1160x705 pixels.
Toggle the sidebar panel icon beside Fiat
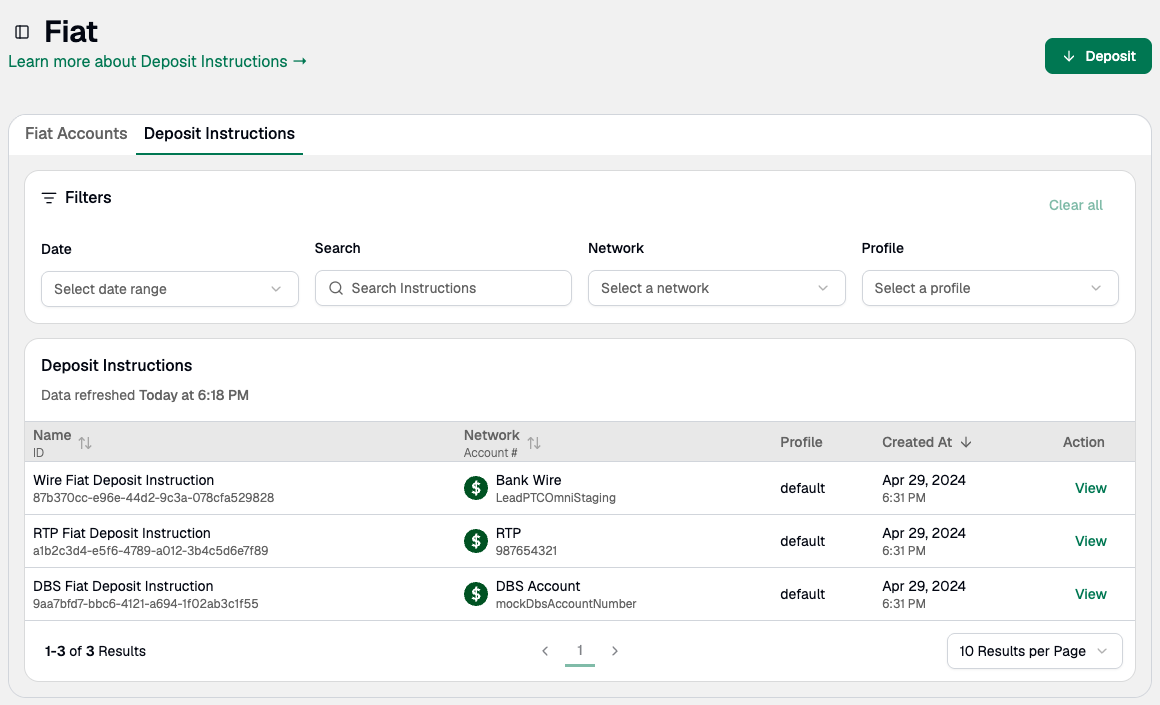point(22,32)
